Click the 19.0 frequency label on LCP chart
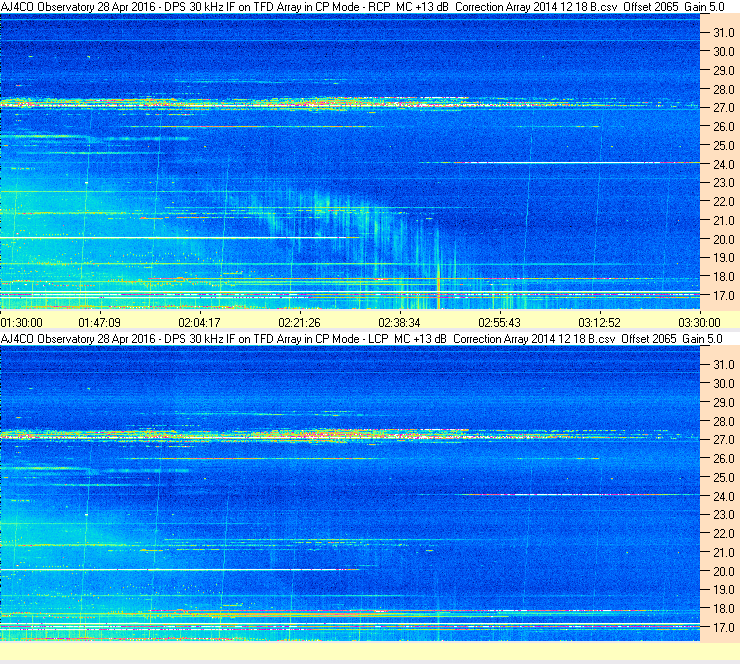 (x=723, y=589)
